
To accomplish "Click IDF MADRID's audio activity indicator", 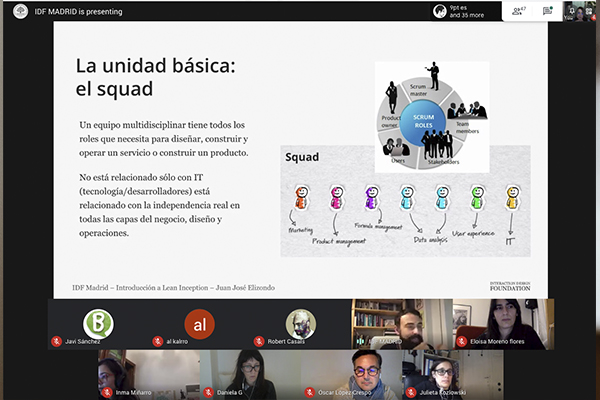I will pyautogui.click(x=360, y=342).
